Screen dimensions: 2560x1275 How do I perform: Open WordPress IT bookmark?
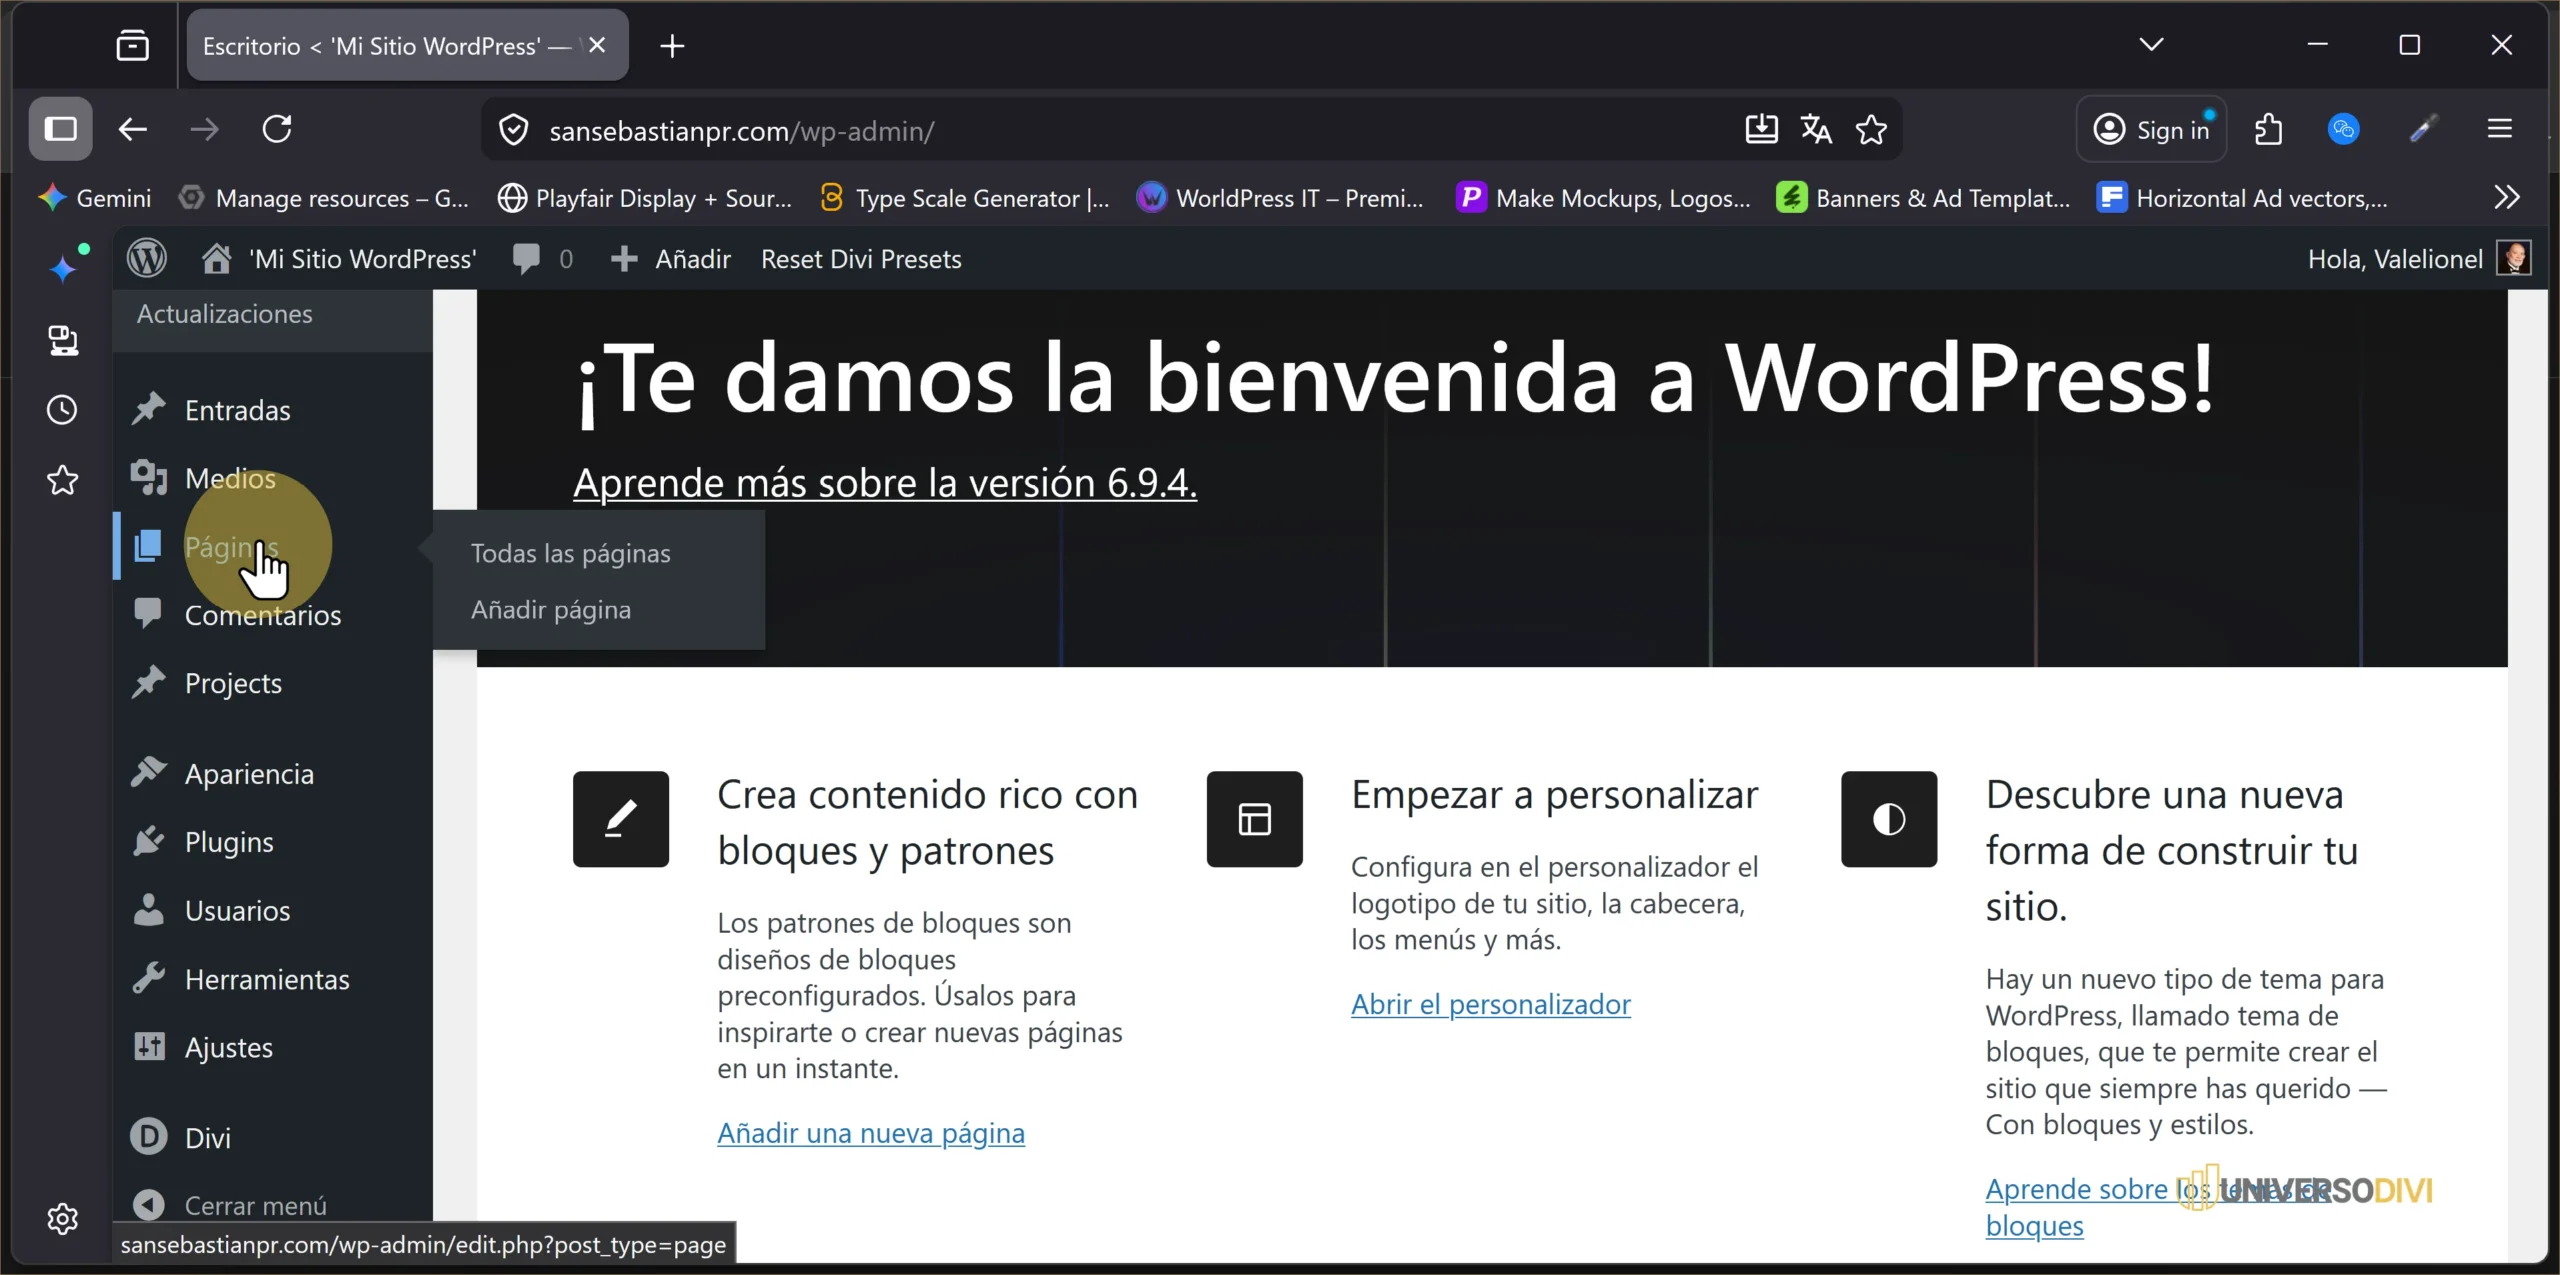(x=1281, y=198)
